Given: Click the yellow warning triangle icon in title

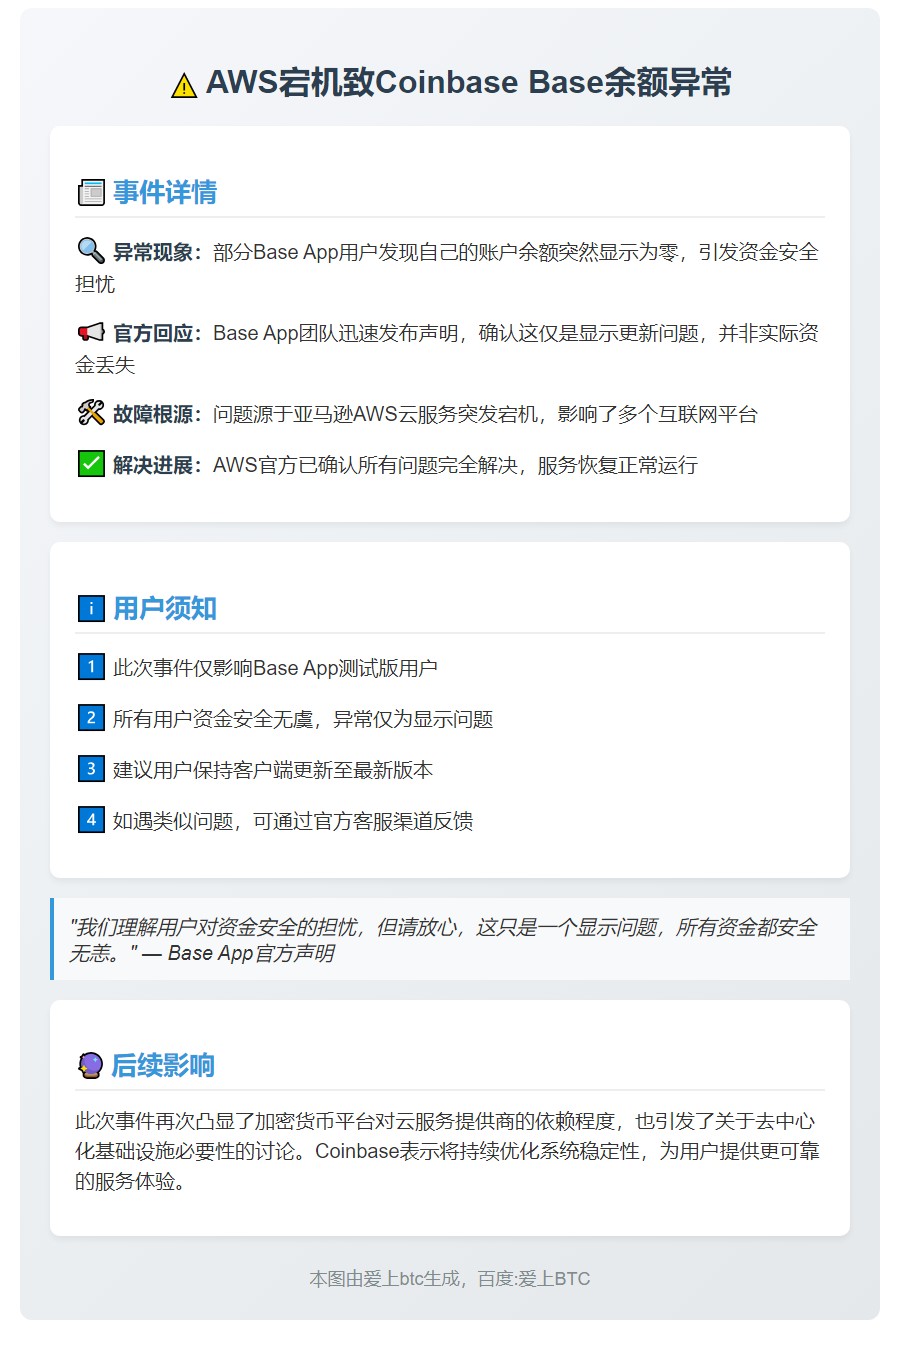Looking at the screenshot, I should [184, 86].
